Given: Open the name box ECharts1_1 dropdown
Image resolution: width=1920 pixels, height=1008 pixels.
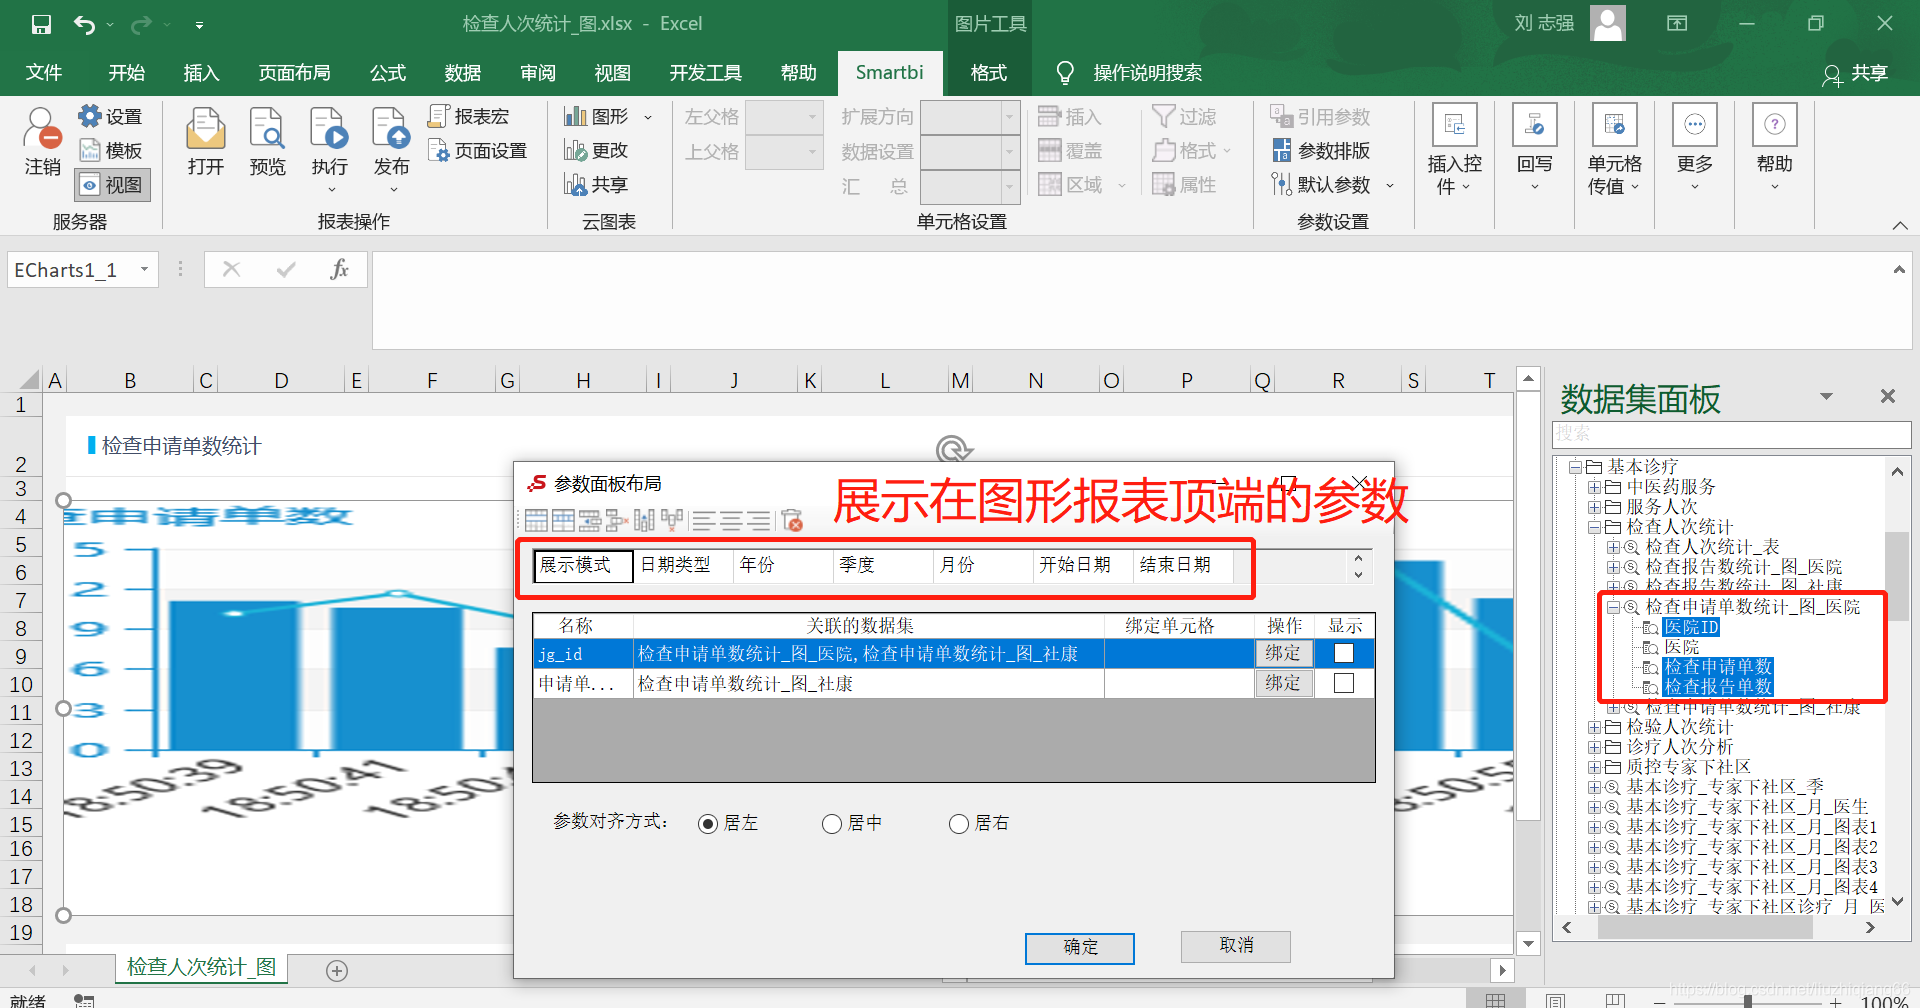Looking at the screenshot, I should point(145,269).
